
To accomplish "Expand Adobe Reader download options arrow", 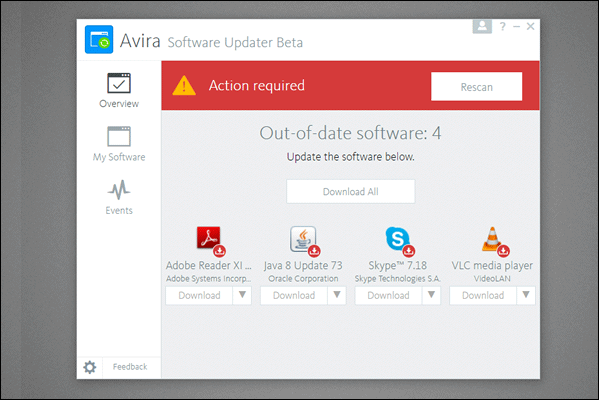I will point(242,295).
